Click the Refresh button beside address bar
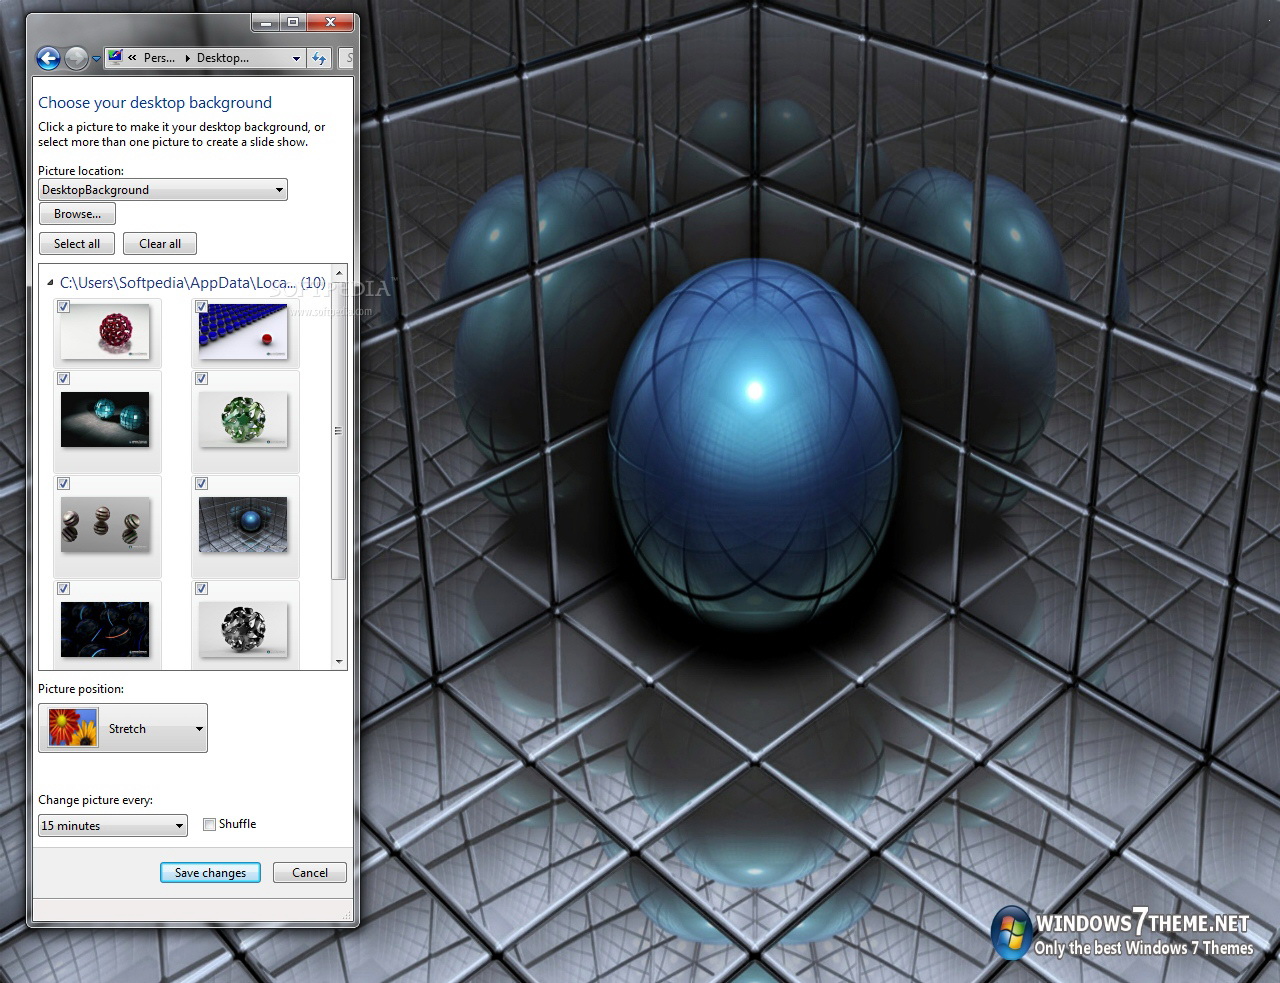Screen dimensions: 1280x983 pos(319,59)
